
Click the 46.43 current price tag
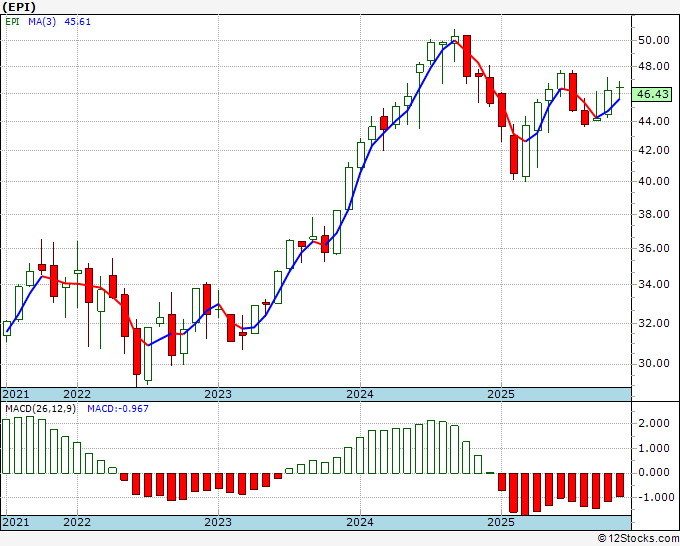654,94
